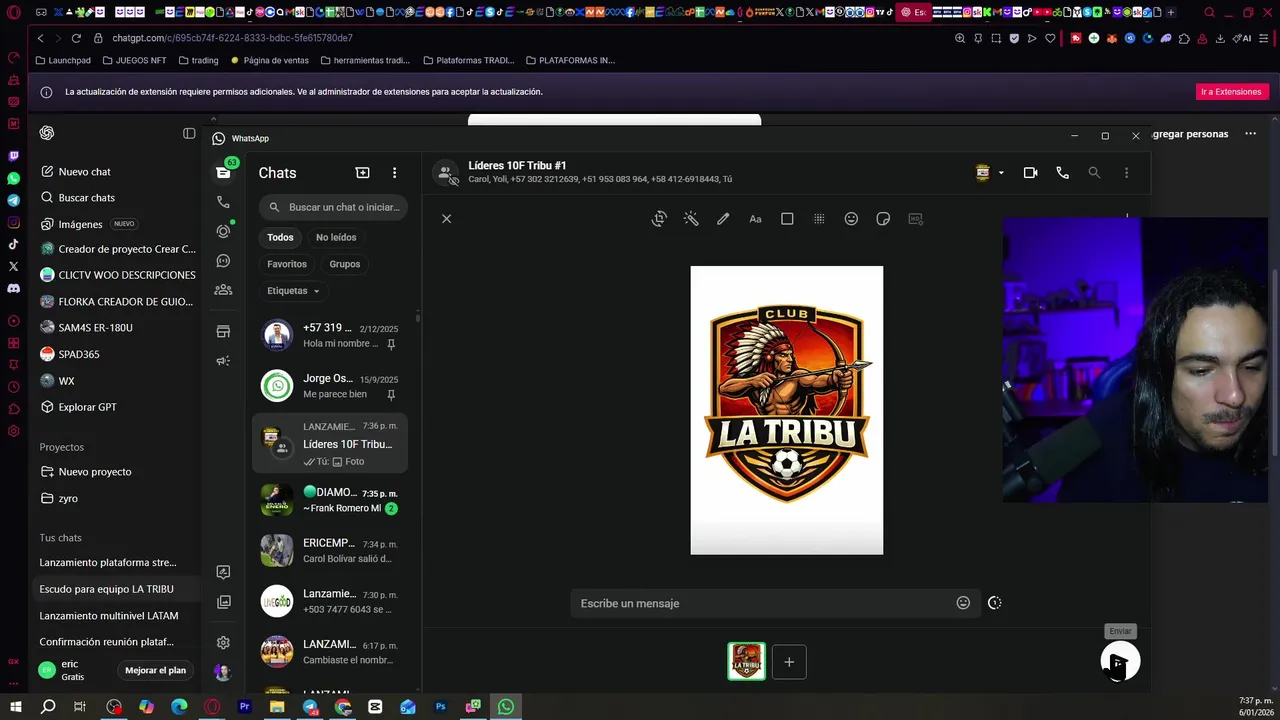This screenshot has height=720, width=1280.
Task: Select the Todos chat filter
Action: point(280,237)
